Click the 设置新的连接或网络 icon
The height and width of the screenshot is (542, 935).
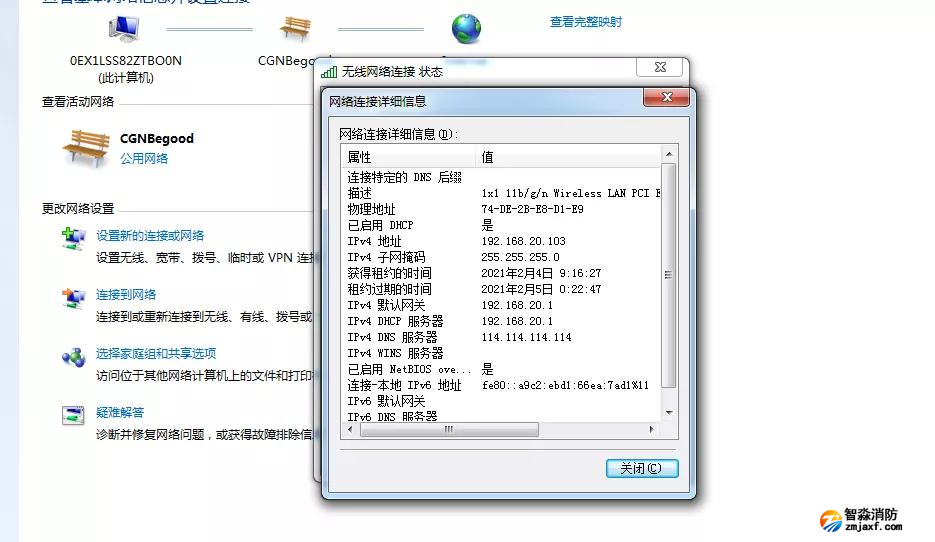tap(74, 238)
